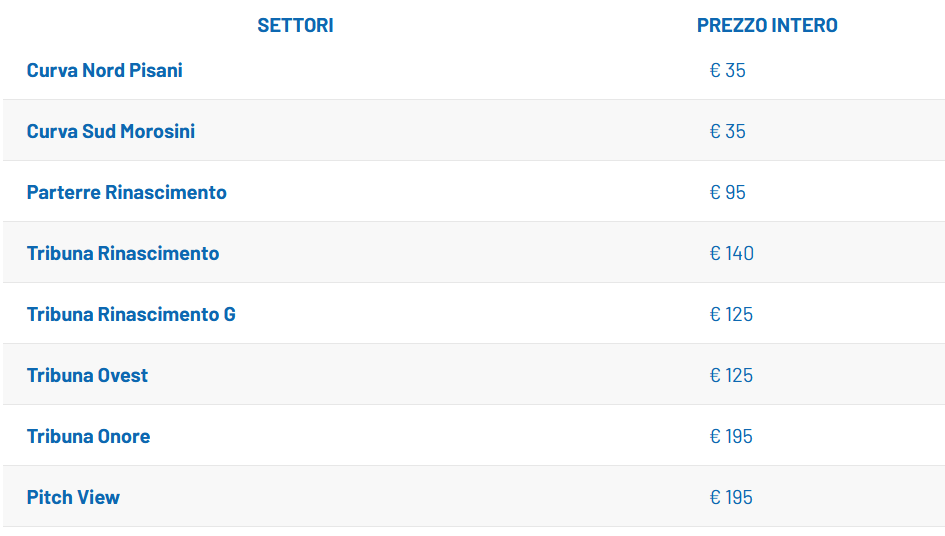Select the Curva Nord Pisani sector name

105,71
